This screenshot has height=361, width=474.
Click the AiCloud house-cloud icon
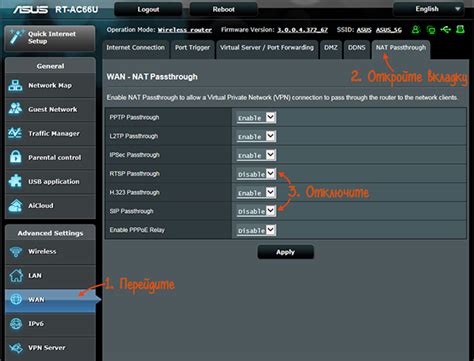click(15, 205)
